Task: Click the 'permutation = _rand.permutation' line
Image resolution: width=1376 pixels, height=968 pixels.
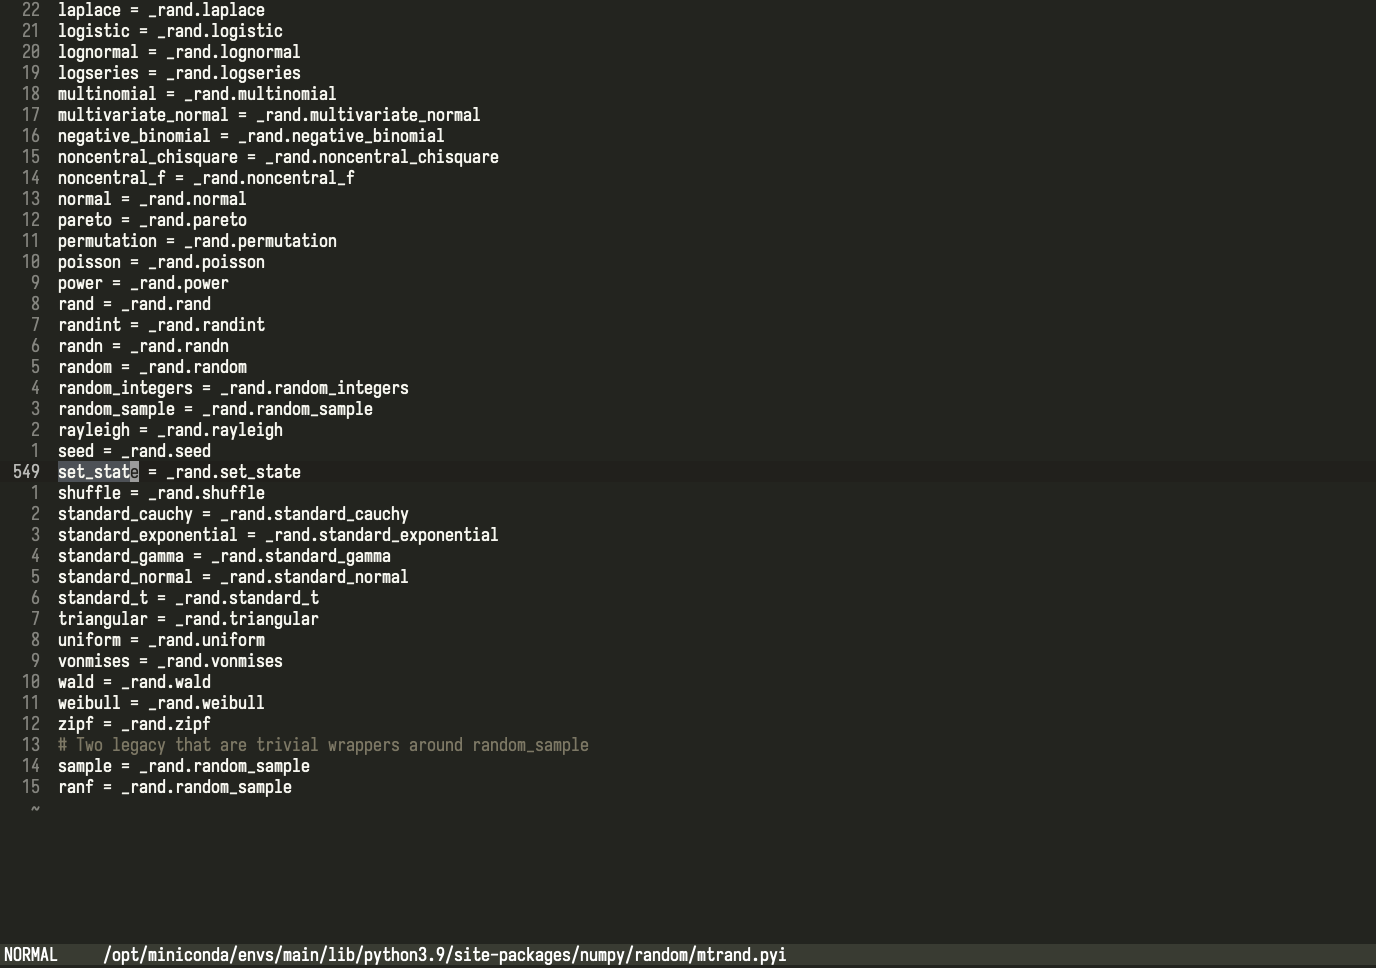Action: [x=197, y=241]
